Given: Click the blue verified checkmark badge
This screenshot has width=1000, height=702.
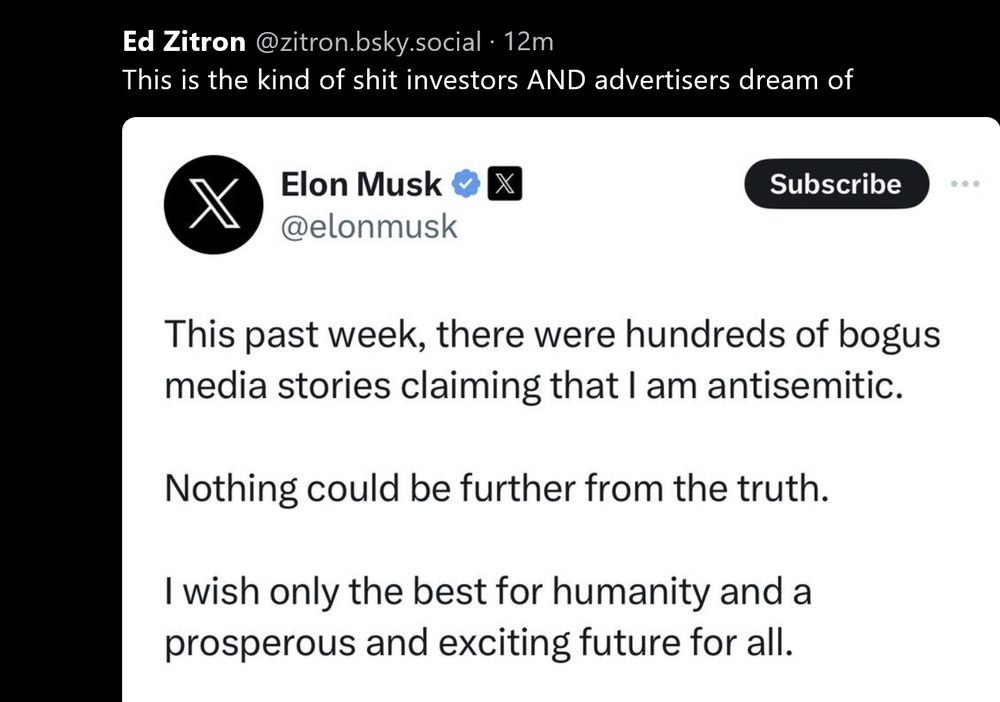Looking at the screenshot, I should 466,184.
